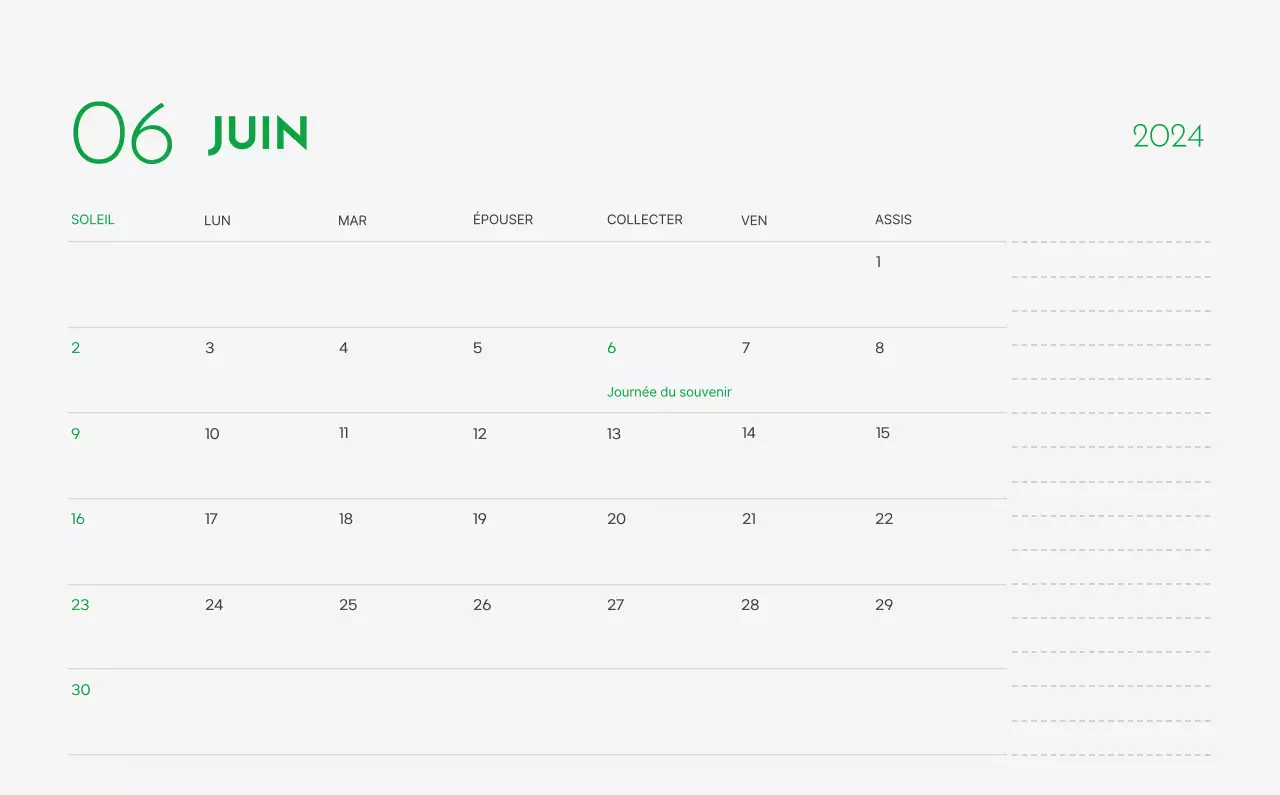
Task: Click date 18 in the MAR column
Action: pyautogui.click(x=345, y=519)
